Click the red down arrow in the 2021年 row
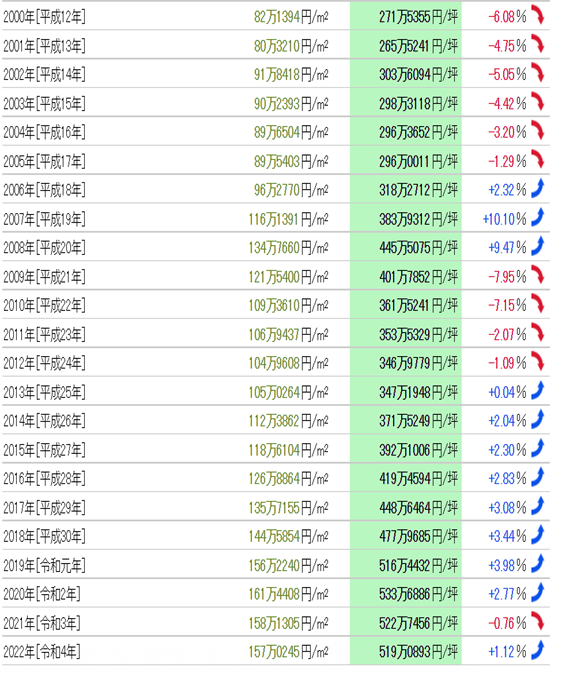566x675 pixels. [537, 621]
